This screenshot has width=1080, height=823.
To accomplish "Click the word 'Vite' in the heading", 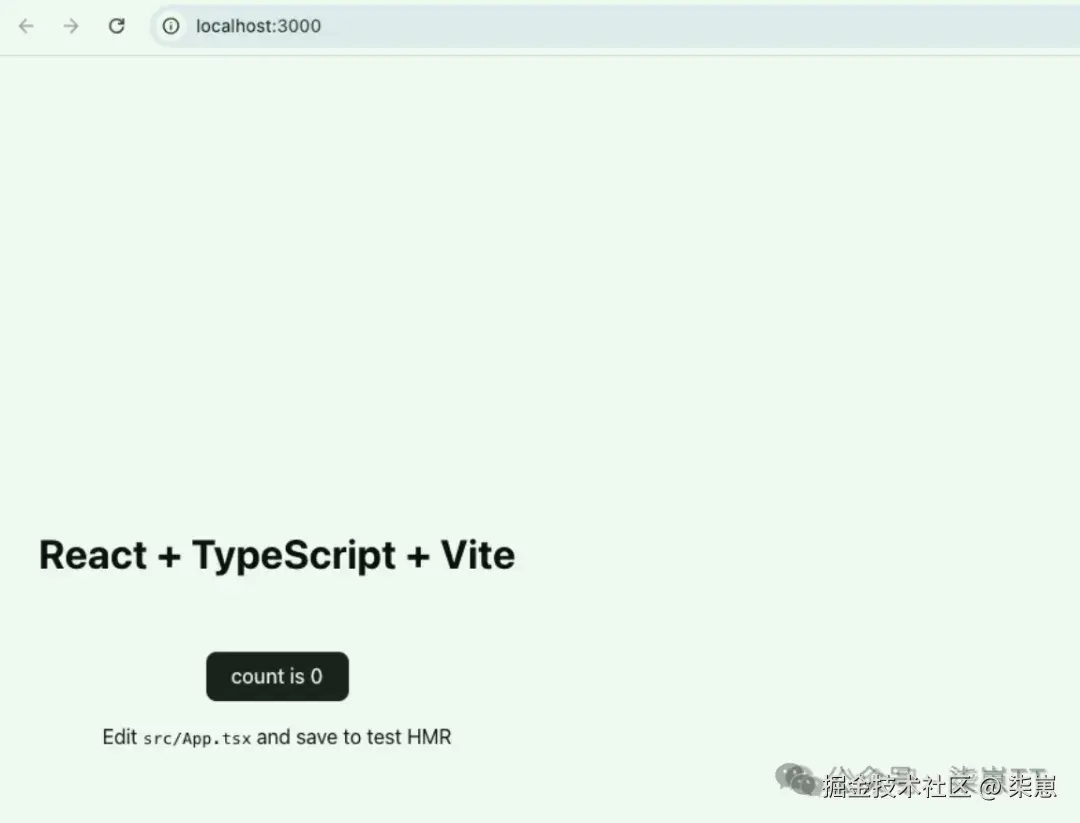I will point(478,555).
